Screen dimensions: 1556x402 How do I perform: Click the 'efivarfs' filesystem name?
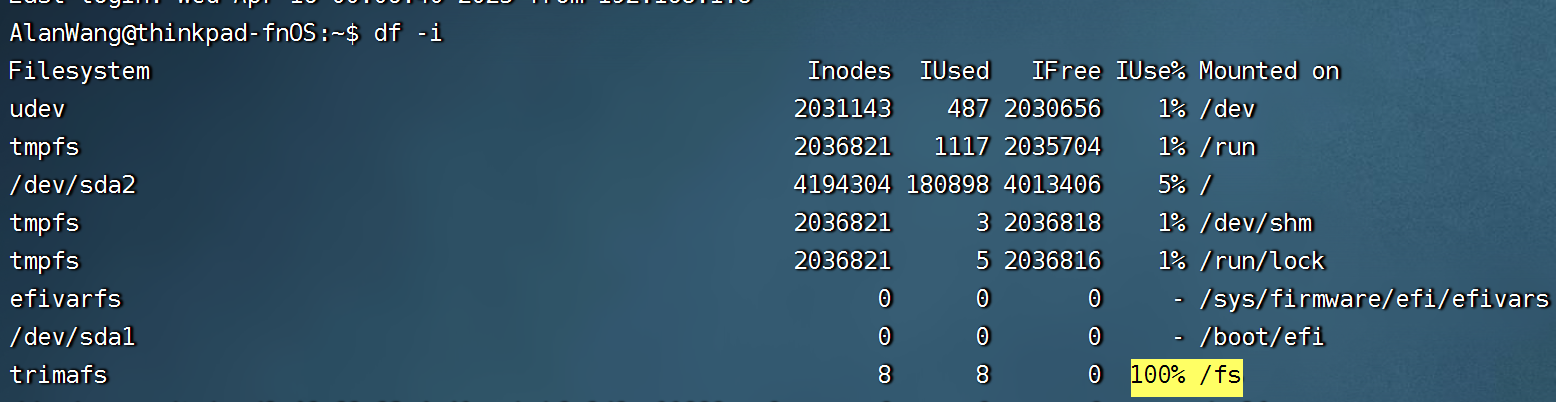click(x=65, y=299)
